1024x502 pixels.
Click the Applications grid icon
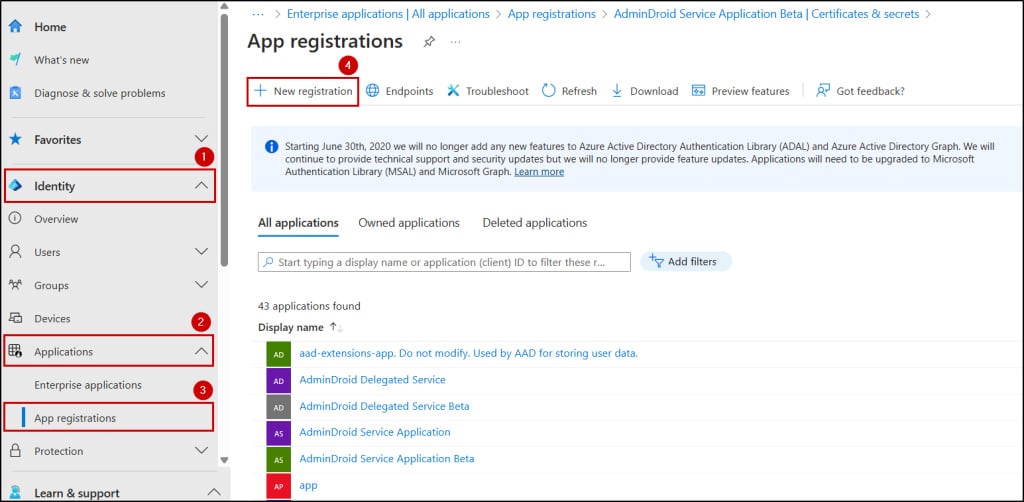coord(15,351)
